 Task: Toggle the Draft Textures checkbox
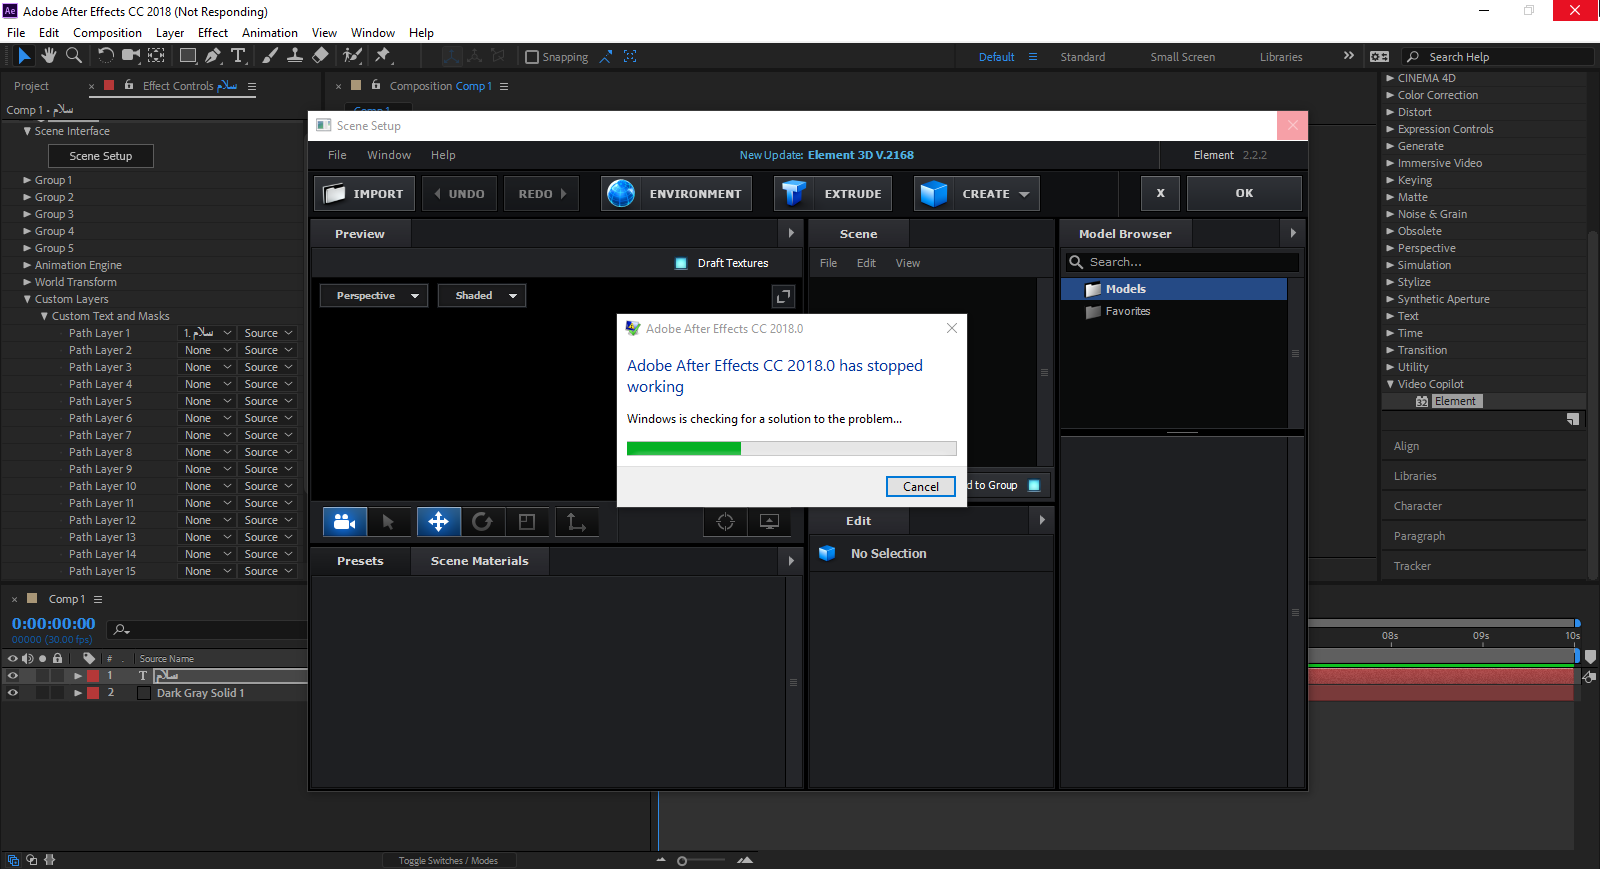(681, 263)
